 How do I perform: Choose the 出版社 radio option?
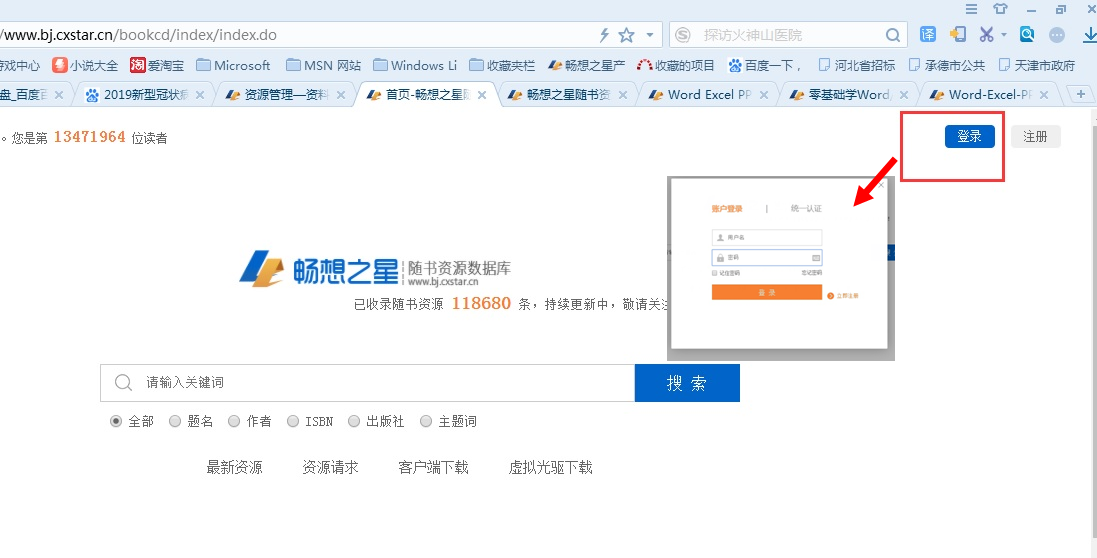click(354, 422)
